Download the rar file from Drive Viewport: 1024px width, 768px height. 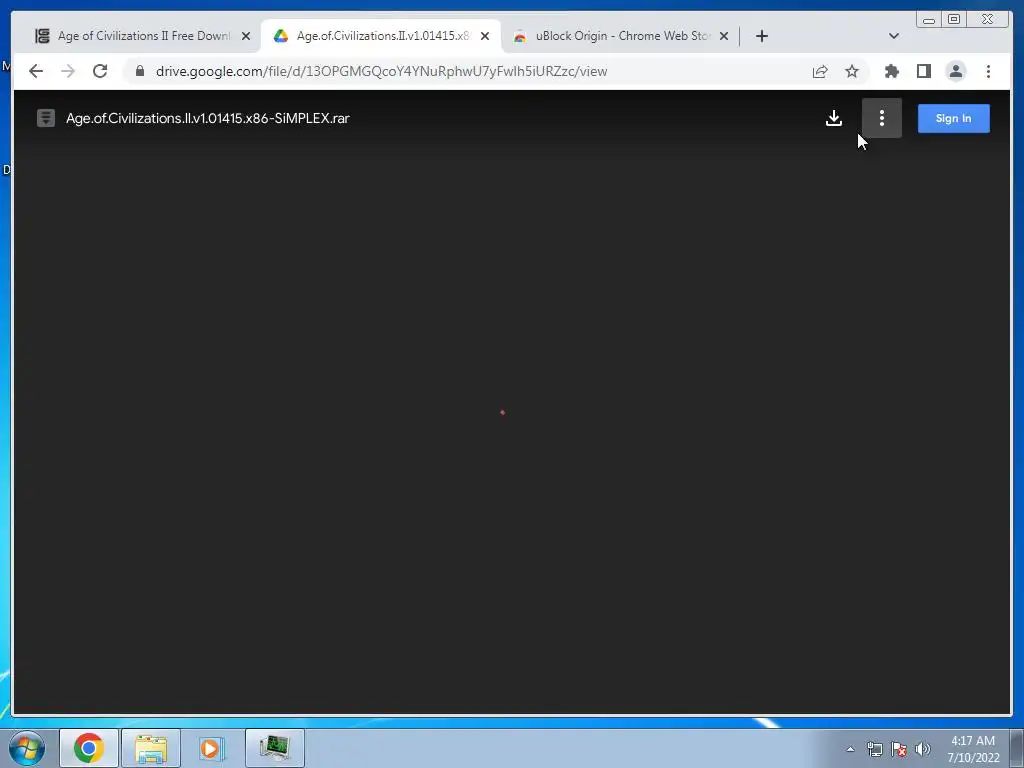tap(833, 118)
